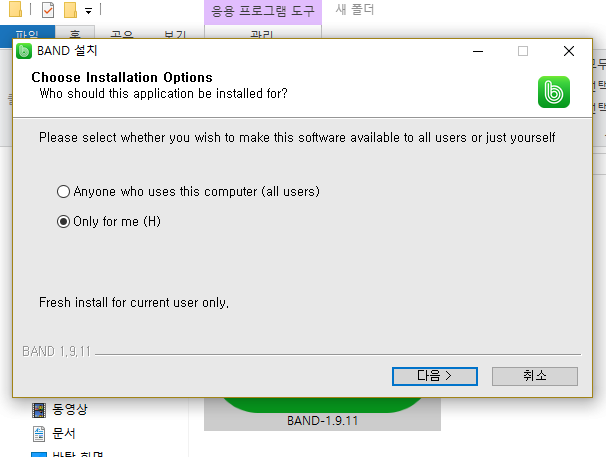The height and width of the screenshot is (457, 606).
Task: Click the properties checkmark icon in Explorer toolbar
Action: click(48, 10)
